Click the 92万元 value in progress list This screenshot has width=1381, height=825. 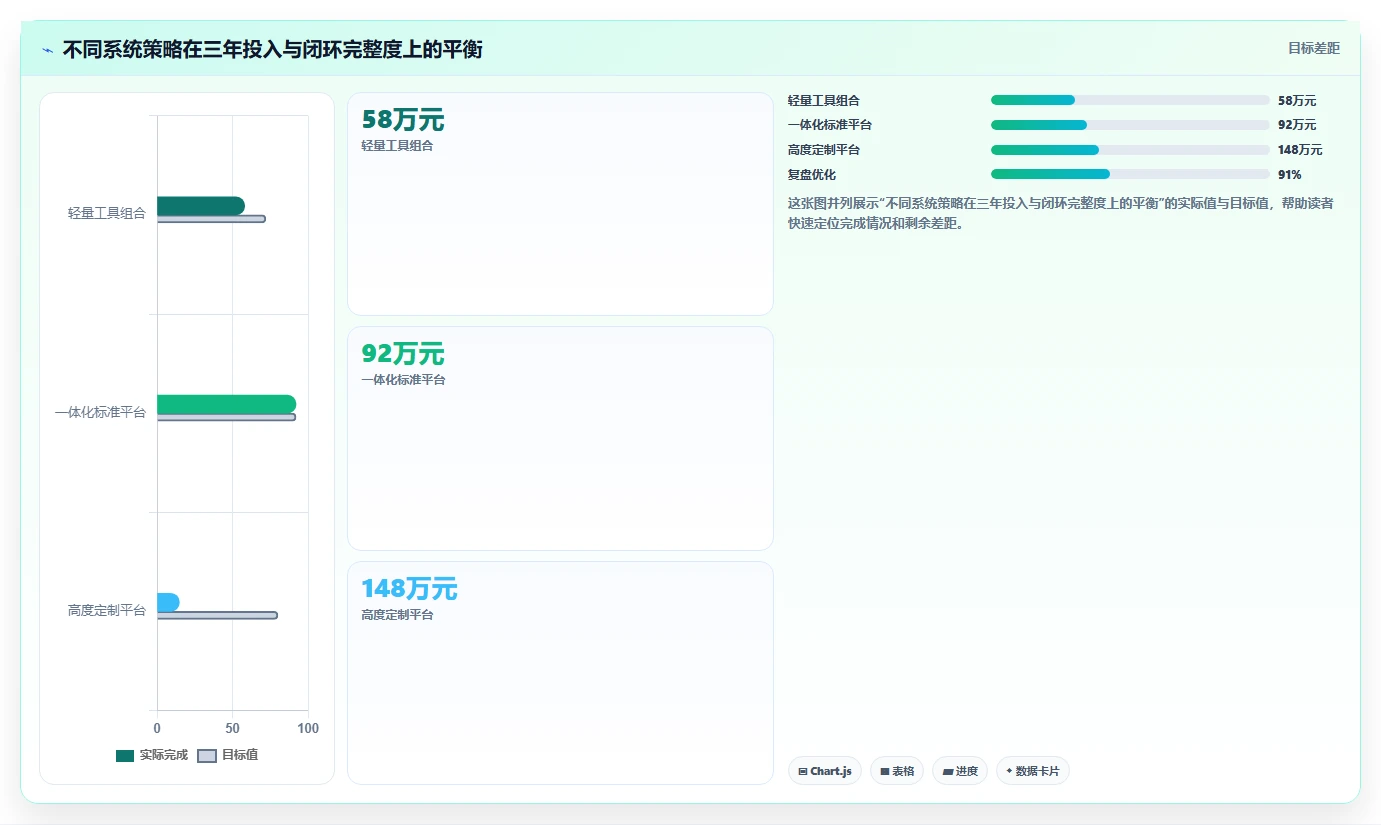pyautogui.click(x=1297, y=125)
